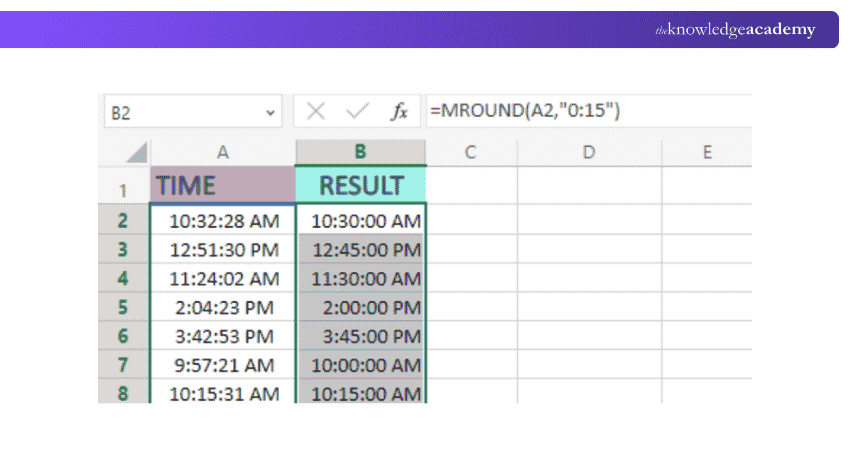Select row 6 header
This screenshot has width=850, height=450.
click(x=124, y=336)
